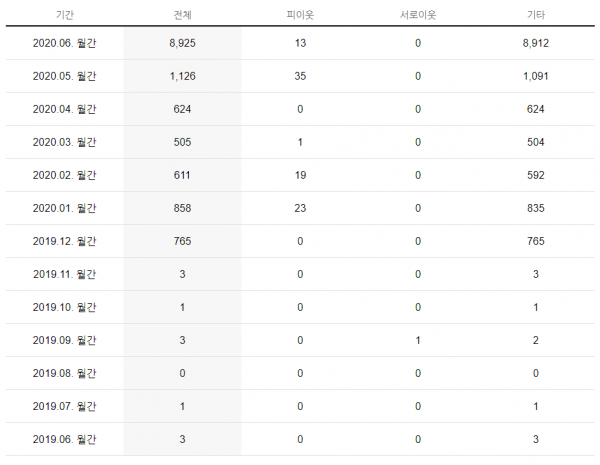
Task: Click the red 1 in 2020.03. row
Action: pos(300,142)
